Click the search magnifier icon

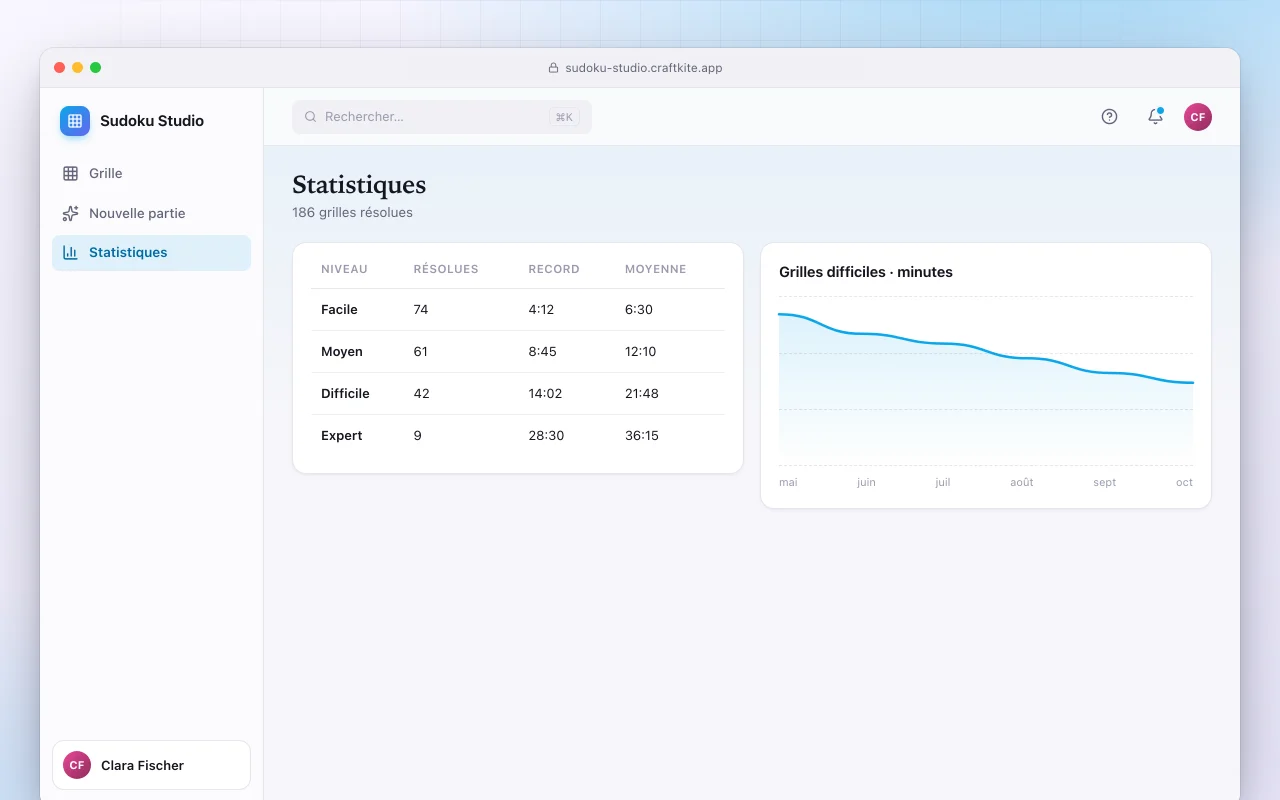pyautogui.click(x=311, y=117)
